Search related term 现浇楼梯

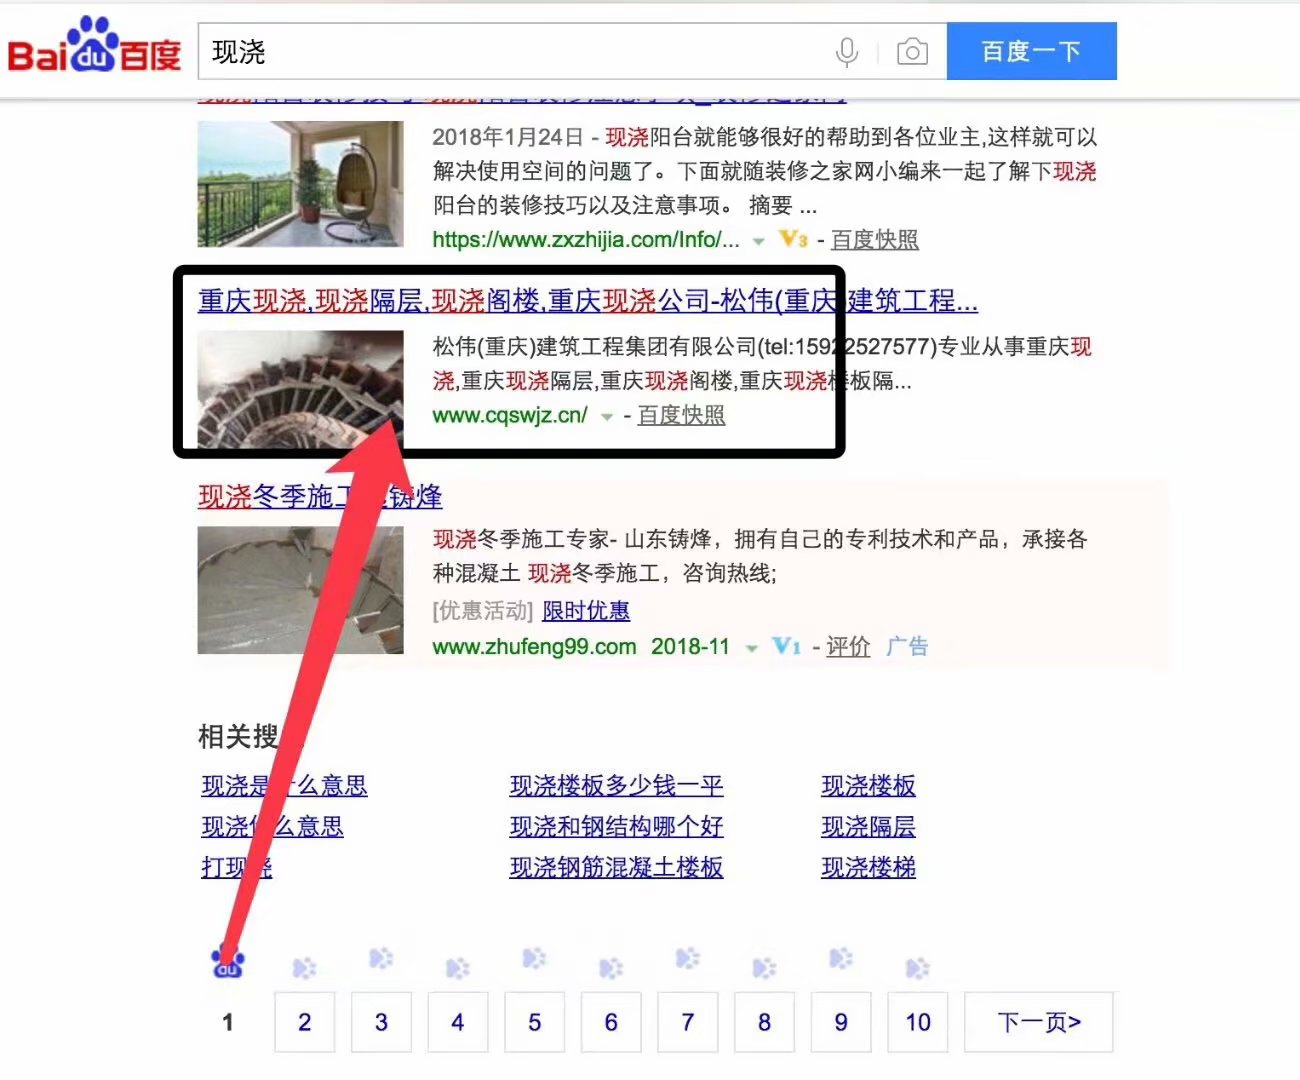[x=868, y=868]
